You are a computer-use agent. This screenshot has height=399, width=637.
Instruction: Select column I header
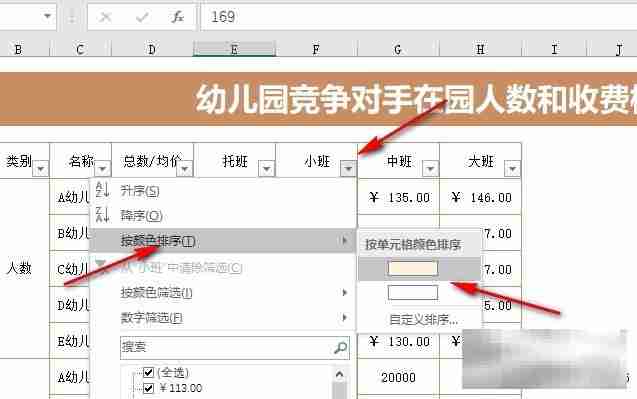tap(554, 50)
